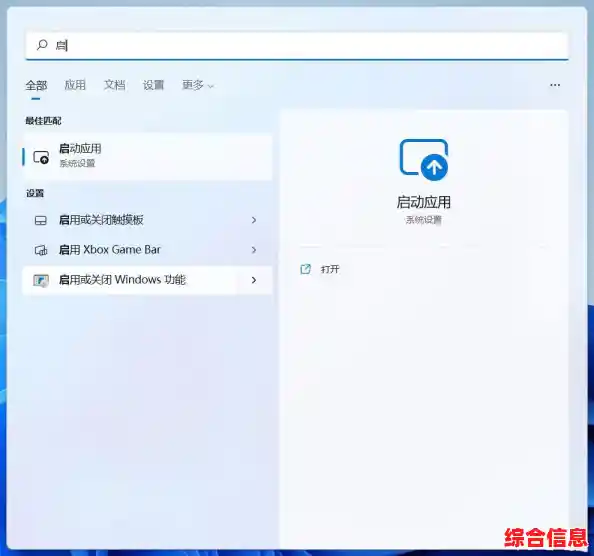Expand the 更多 dropdown
Screen dimensions: 594x556
click(198, 85)
